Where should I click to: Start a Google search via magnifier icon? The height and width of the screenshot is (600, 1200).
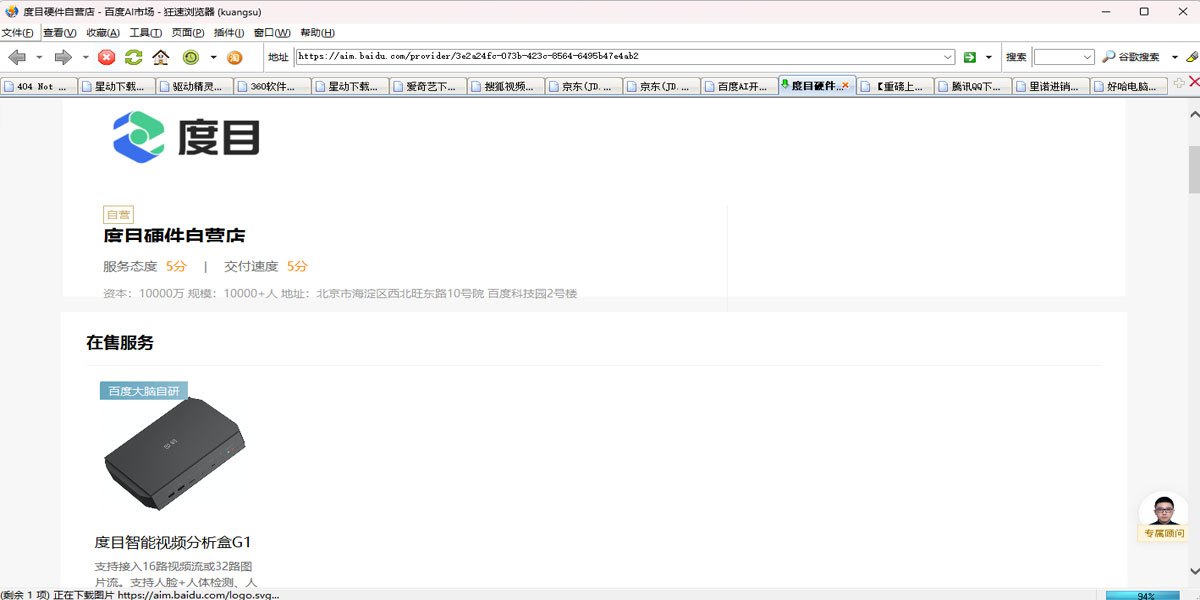coord(1110,57)
